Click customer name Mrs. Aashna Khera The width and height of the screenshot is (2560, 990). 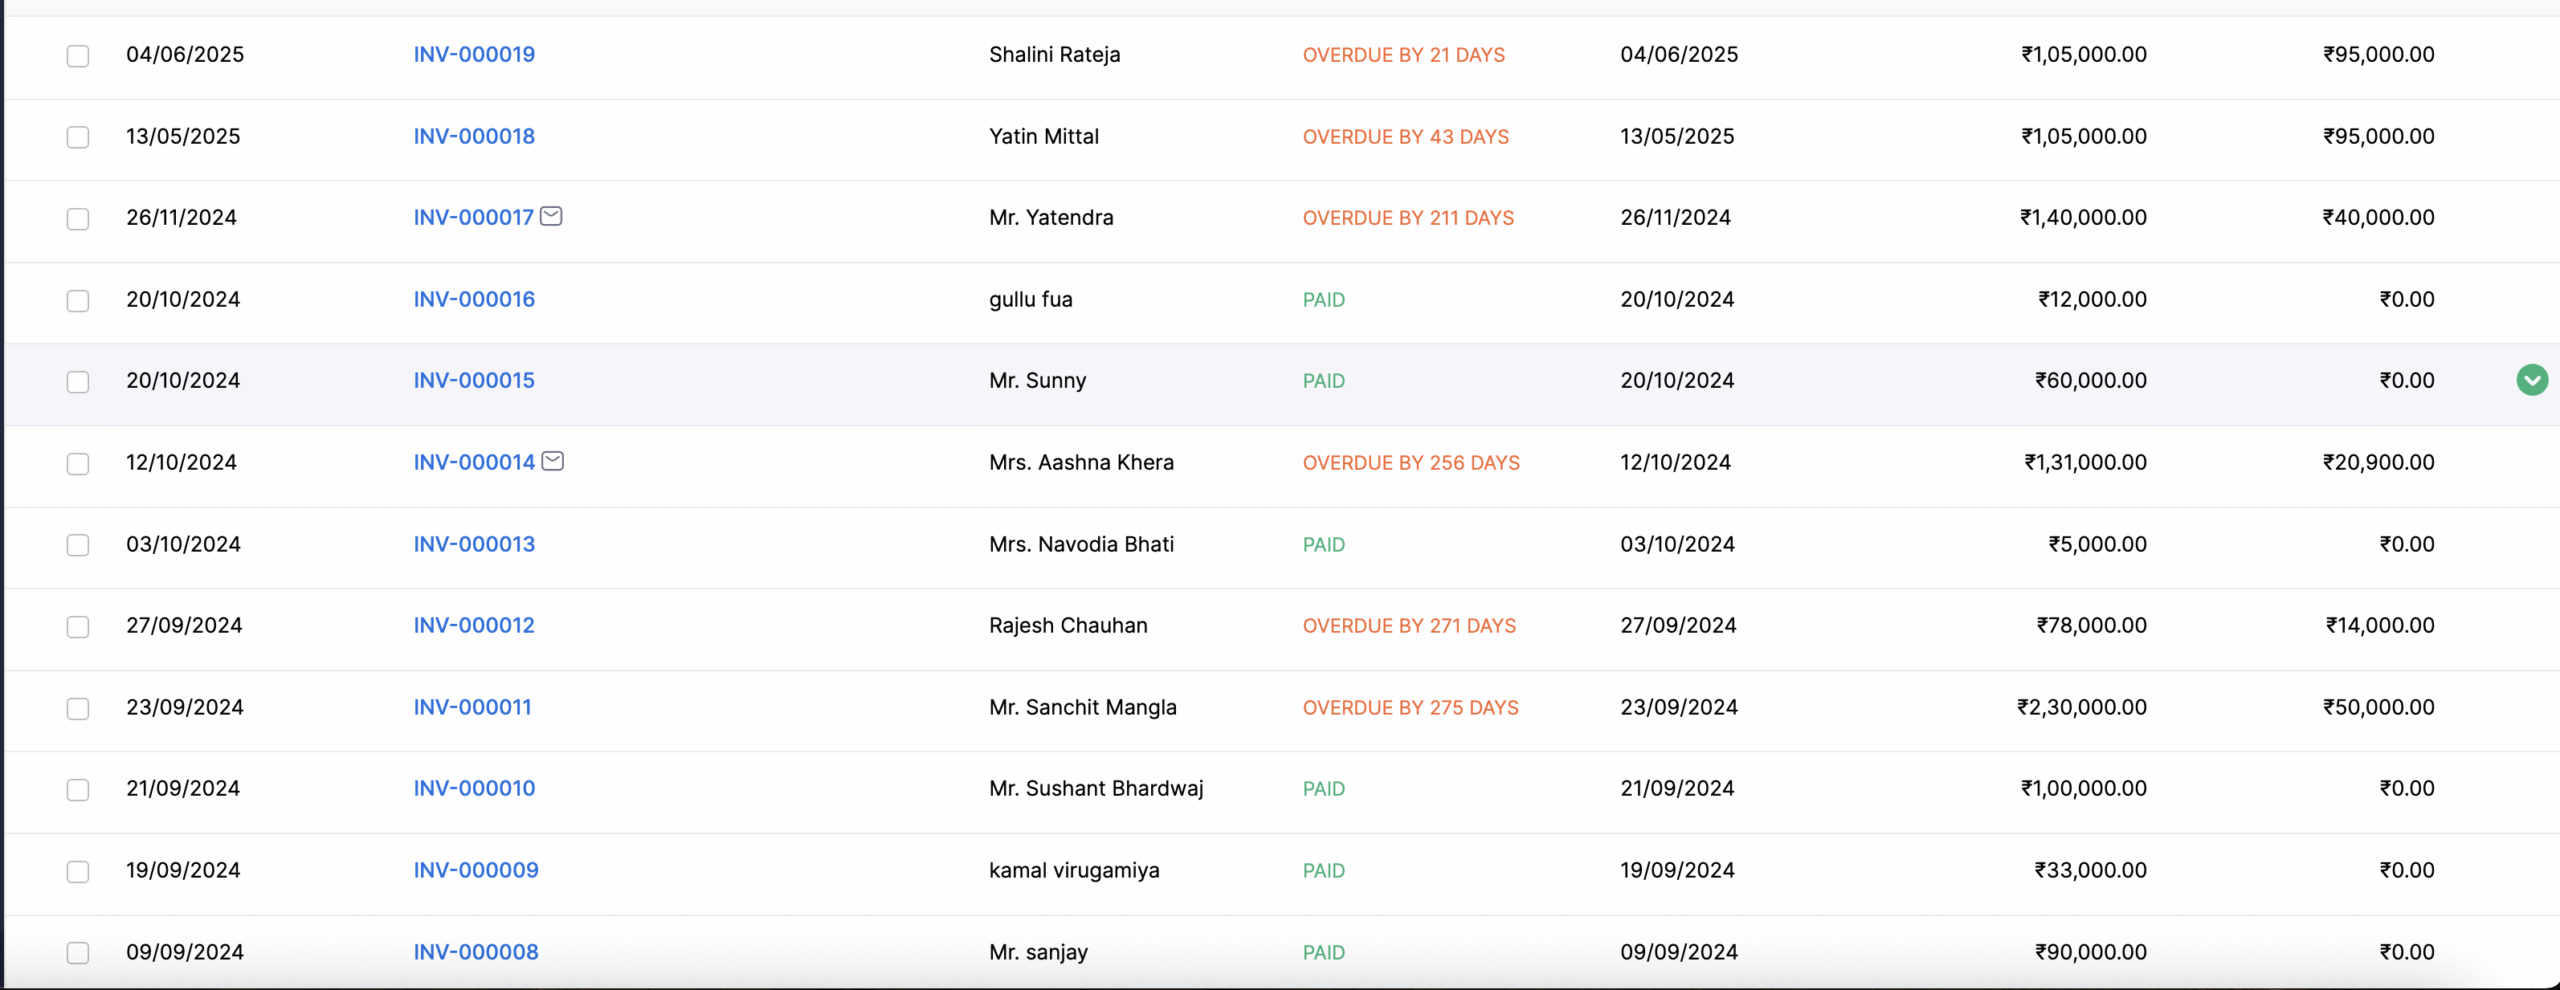(1081, 463)
